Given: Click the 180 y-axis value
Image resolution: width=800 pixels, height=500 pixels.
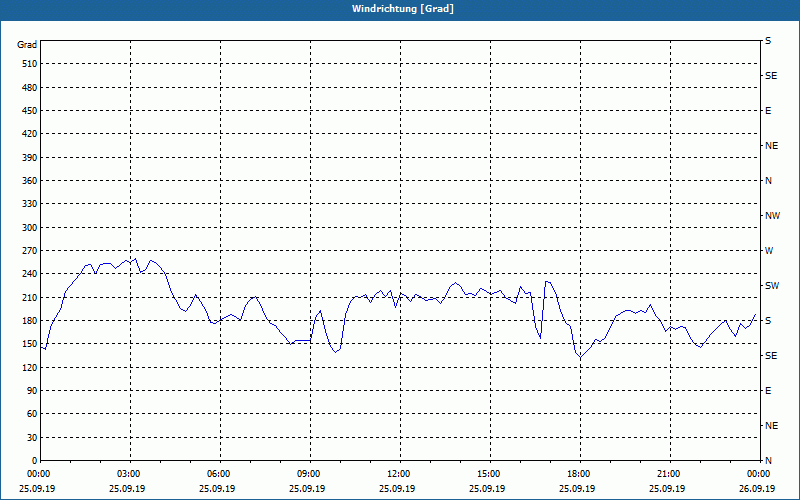Looking at the screenshot, I should [x=30, y=320].
